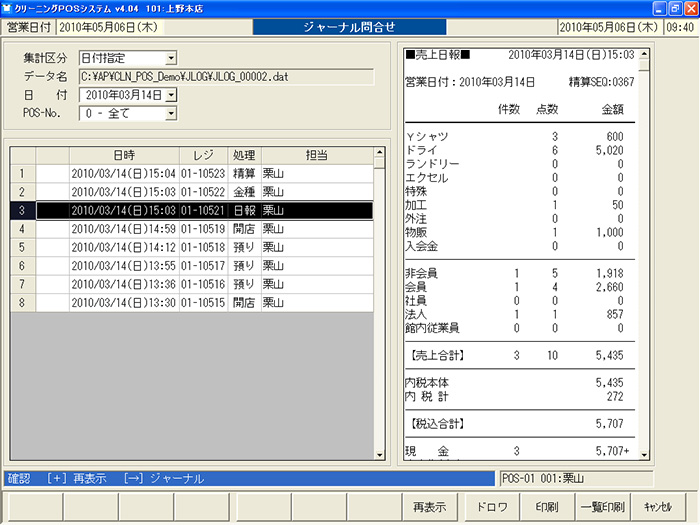Click the 09:40 clock in header
The height and width of the screenshot is (525, 700).
point(680,27)
